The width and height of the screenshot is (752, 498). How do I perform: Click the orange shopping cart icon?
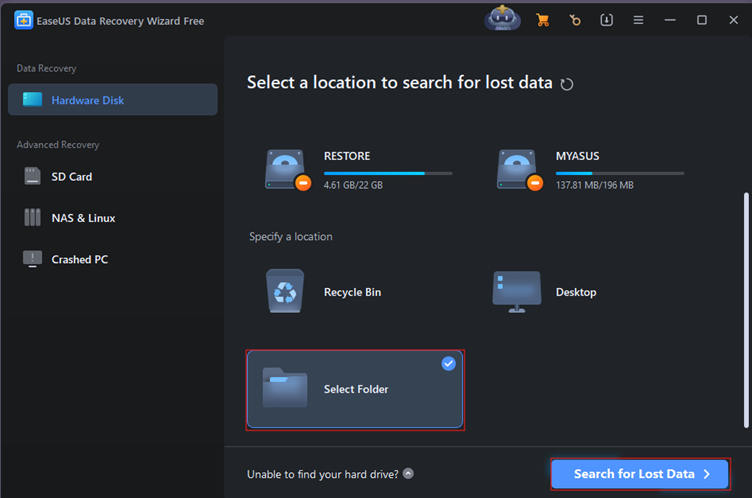(x=543, y=20)
